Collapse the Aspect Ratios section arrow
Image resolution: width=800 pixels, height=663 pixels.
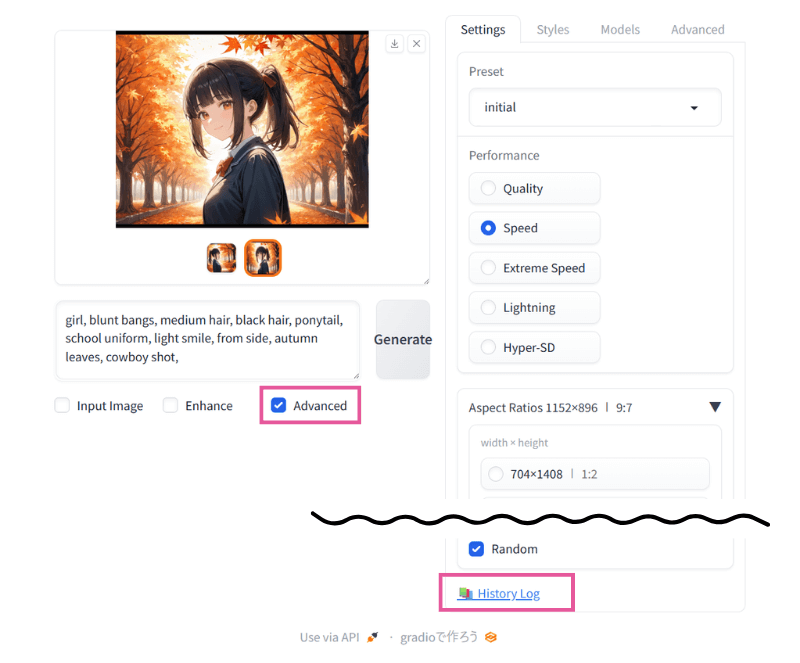click(715, 407)
